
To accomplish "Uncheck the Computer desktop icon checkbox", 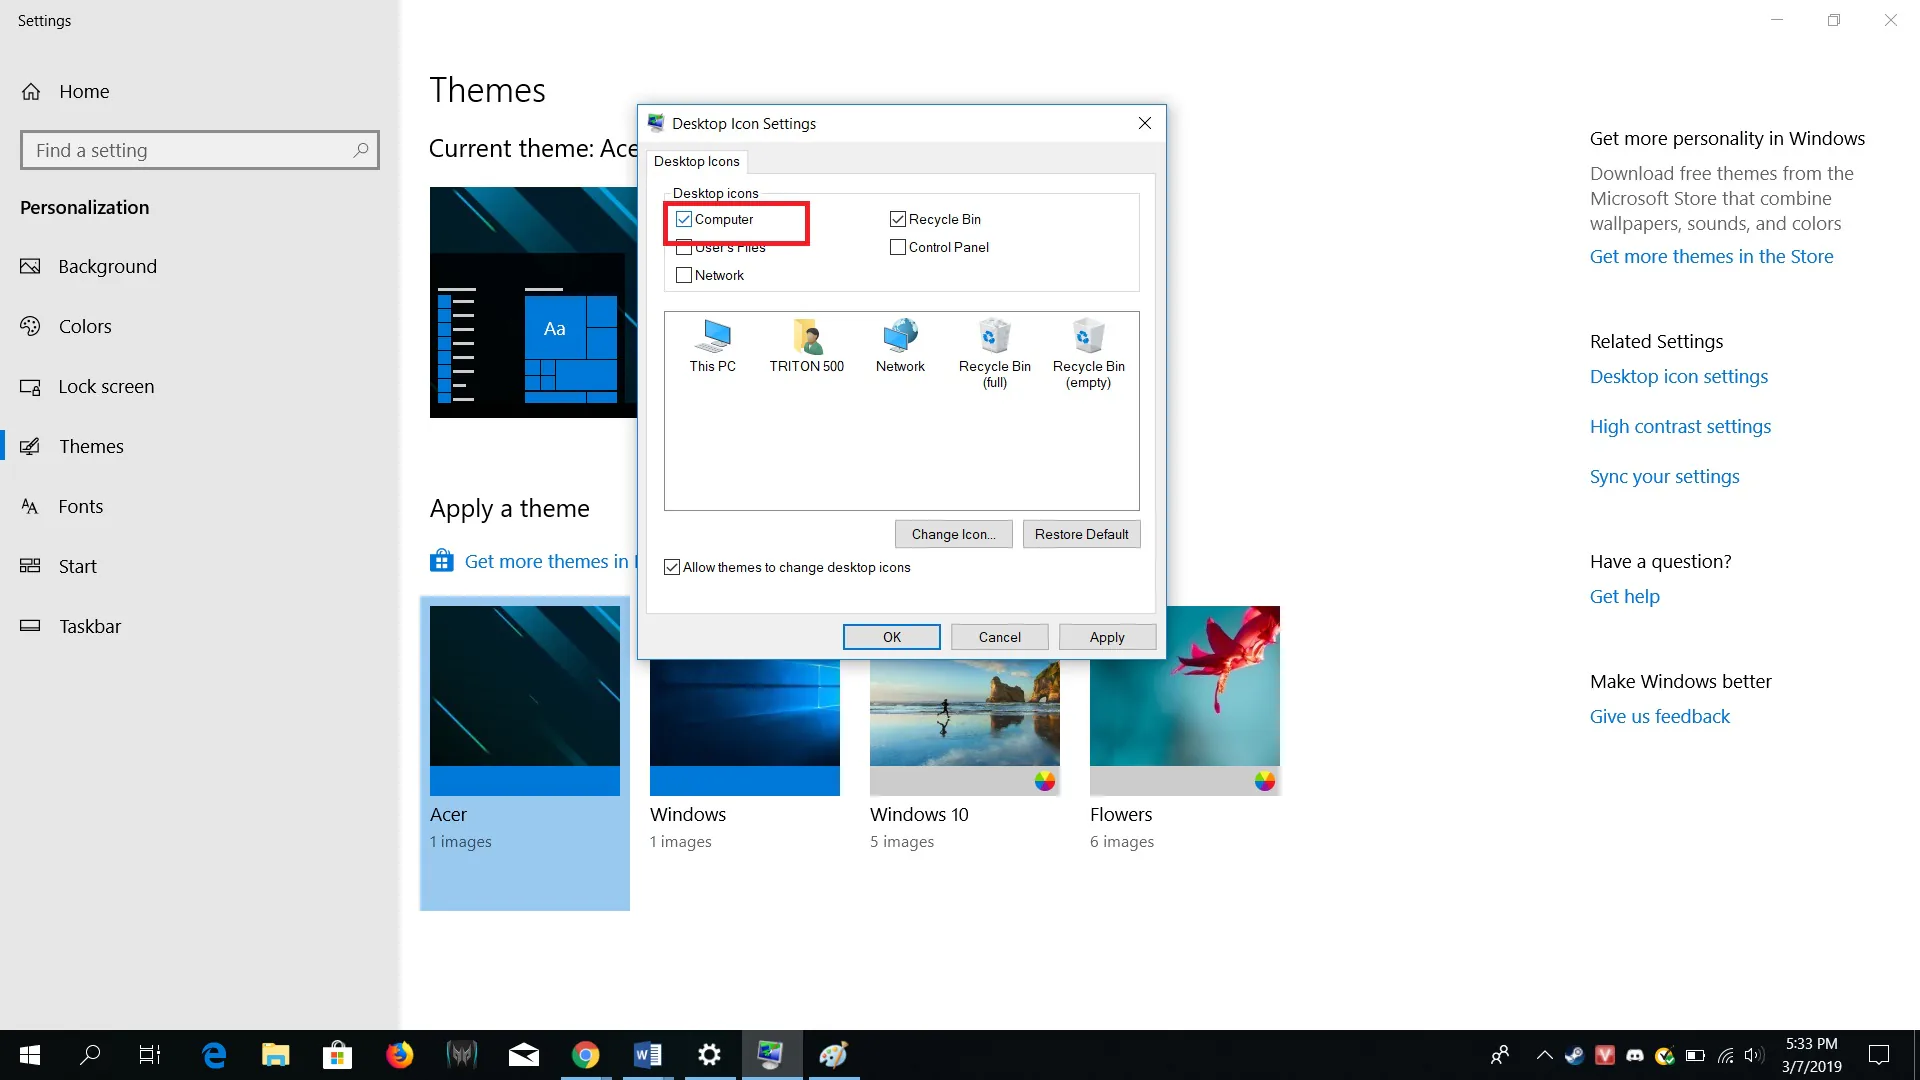I will (684, 219).
